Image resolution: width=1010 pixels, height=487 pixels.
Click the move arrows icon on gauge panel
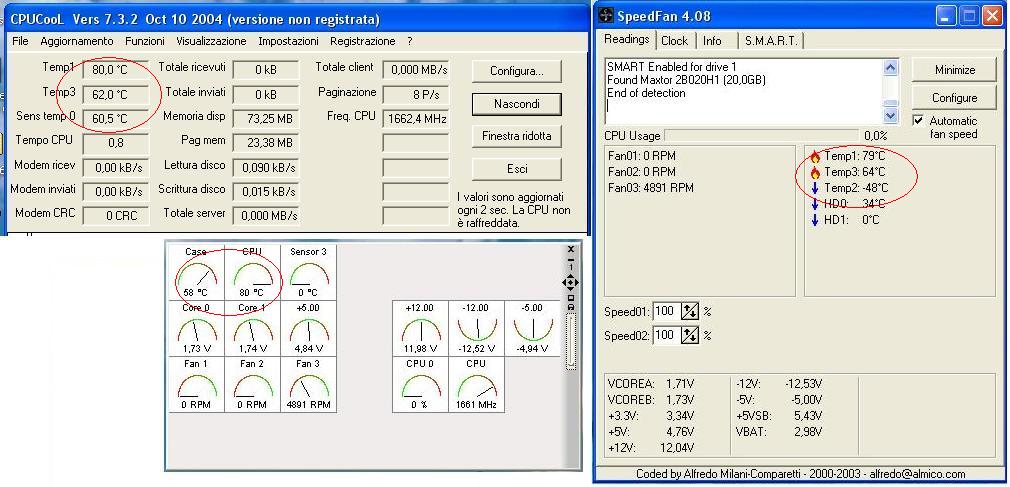coord(571,283)
